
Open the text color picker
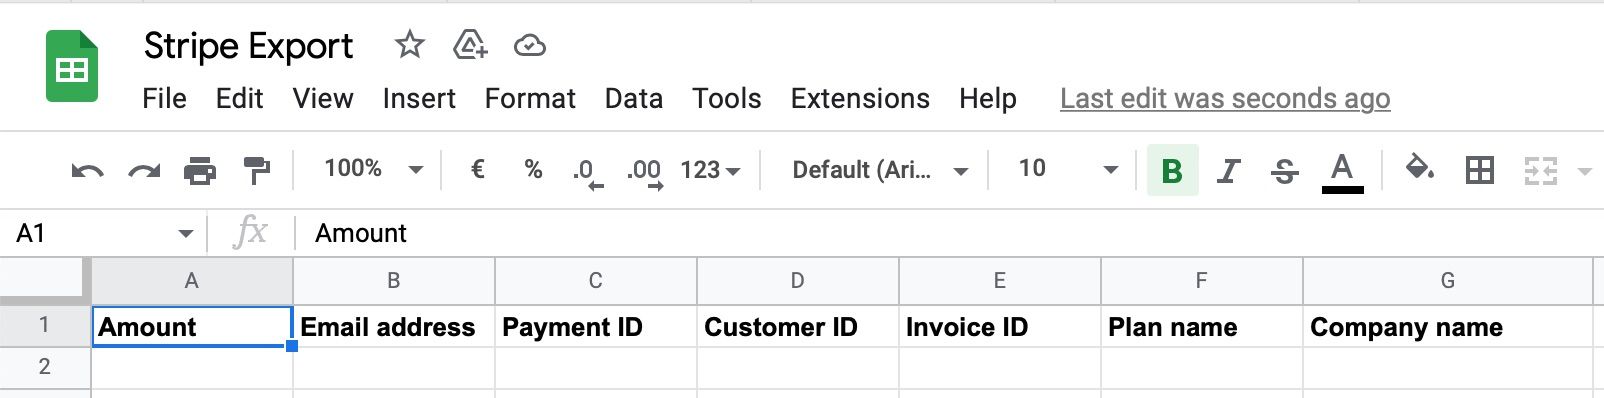[x=1342, y=172]
